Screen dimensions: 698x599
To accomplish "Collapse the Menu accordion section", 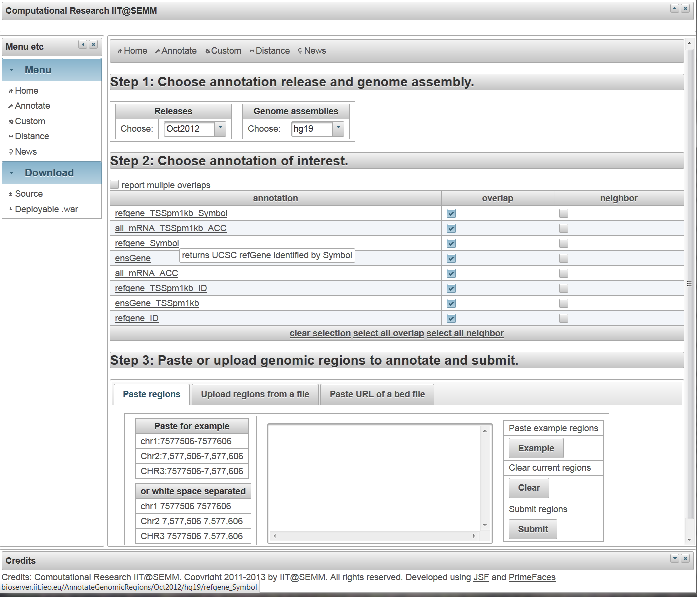I will point(52,70).
